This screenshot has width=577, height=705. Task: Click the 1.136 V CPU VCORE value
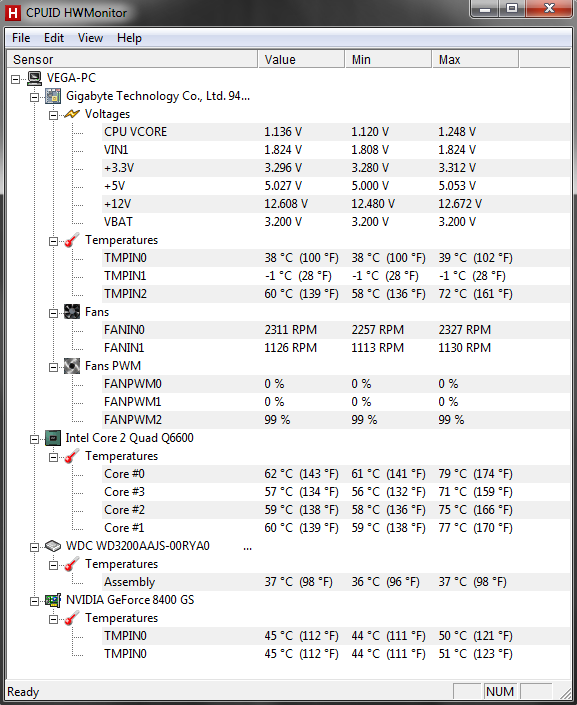(283, 132)
